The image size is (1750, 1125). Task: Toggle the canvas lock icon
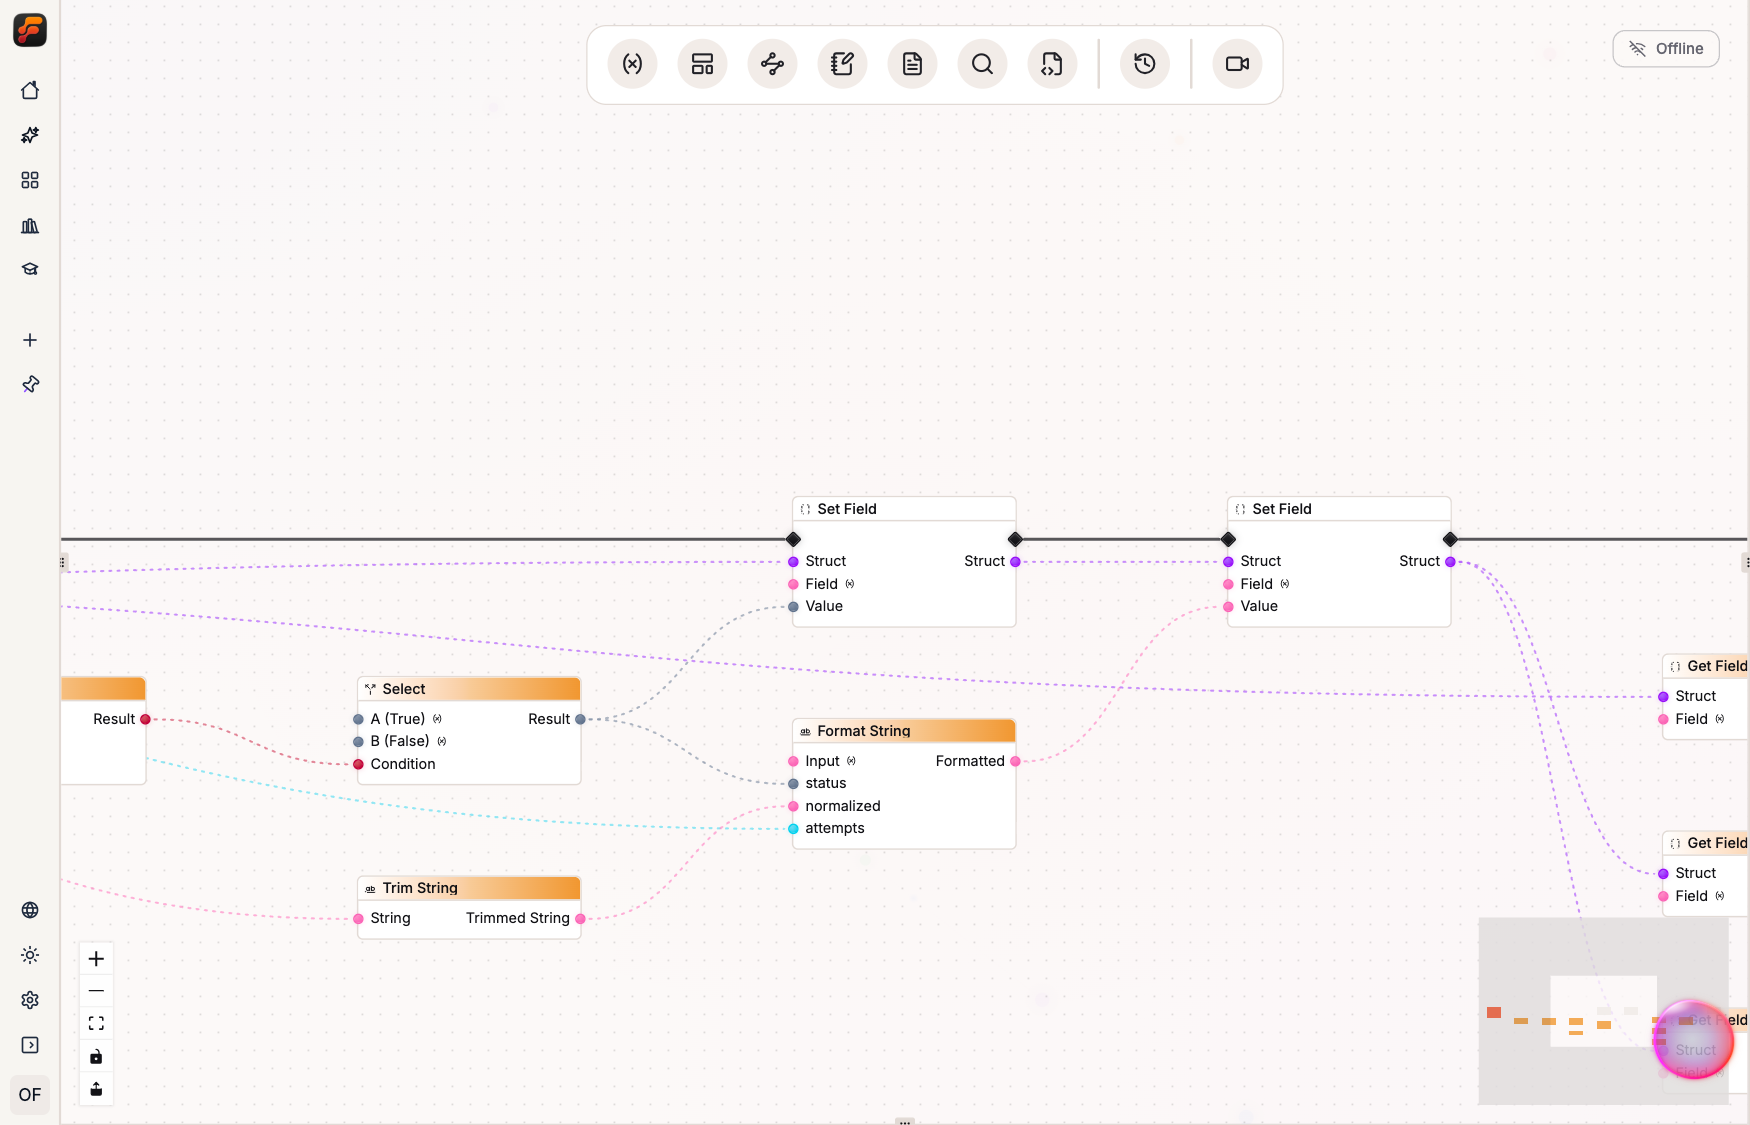tap(96, 1056)
